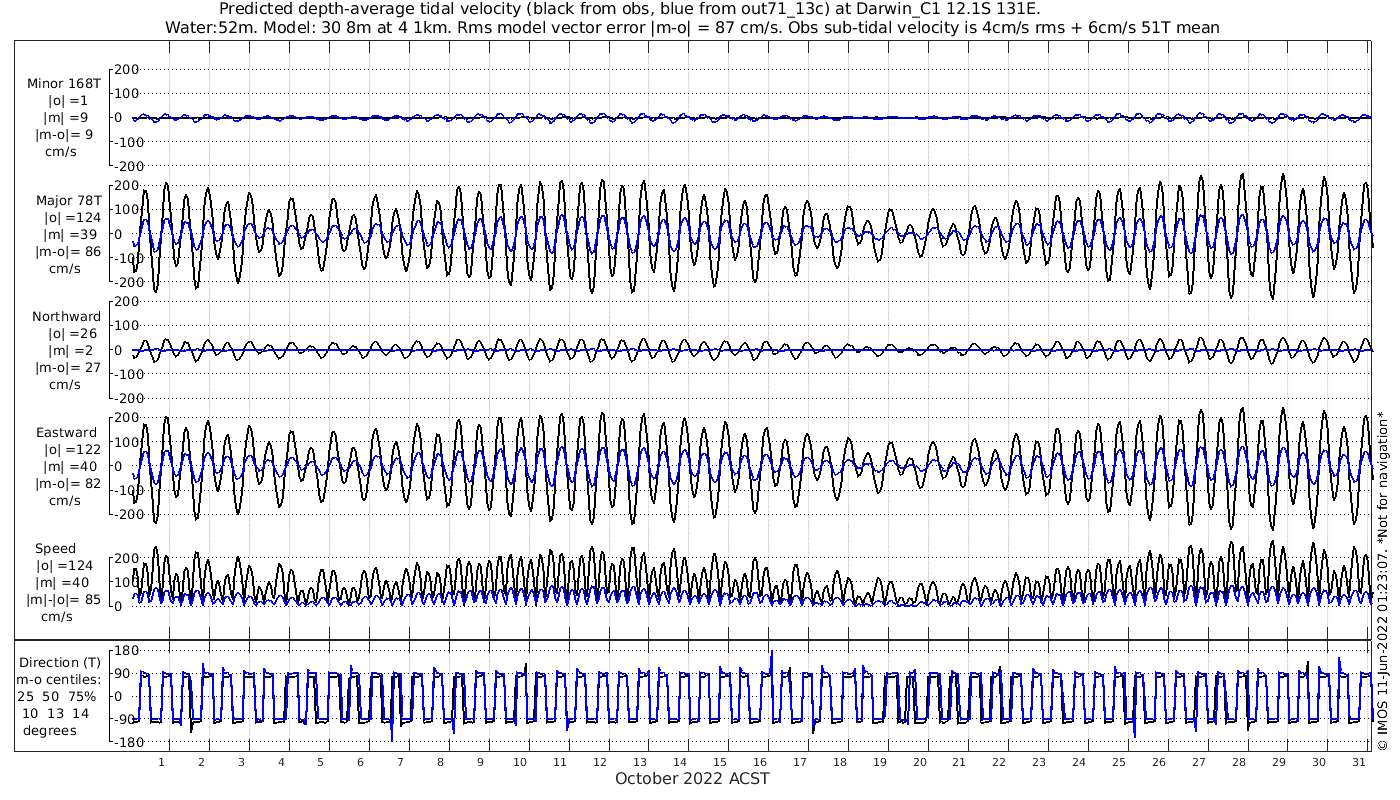Click day tick "31" on the time axis

(1358, 761)
